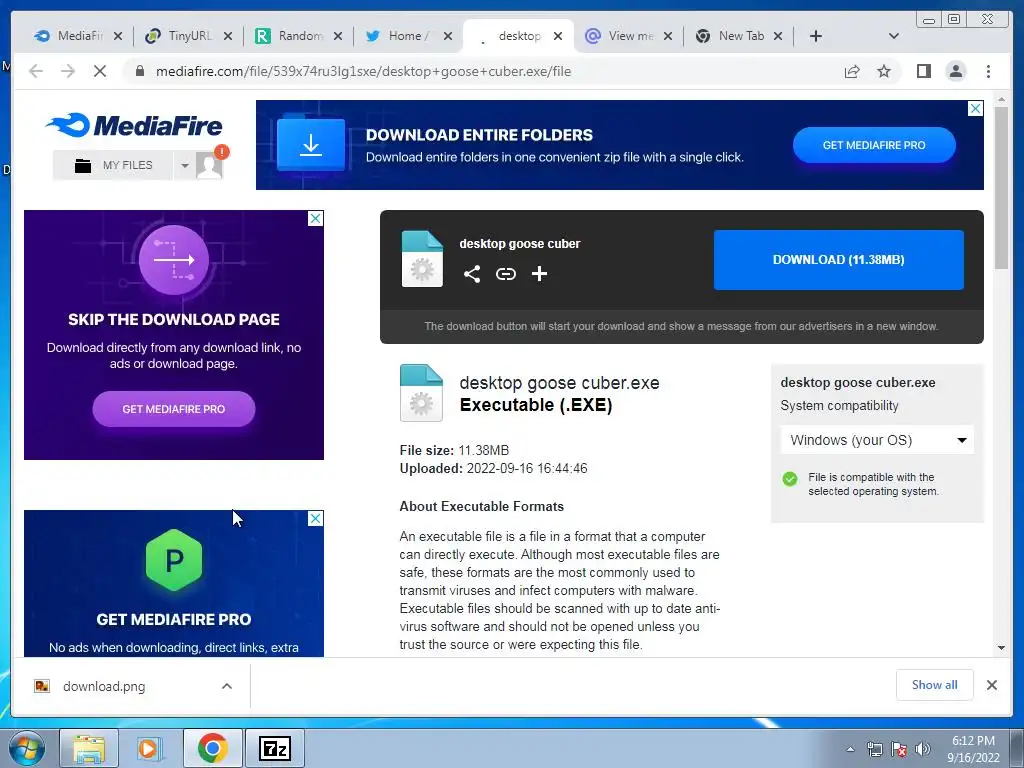
Task: Click GET MEDIAFIRE PRO in top banner
Action: point(874,145)
